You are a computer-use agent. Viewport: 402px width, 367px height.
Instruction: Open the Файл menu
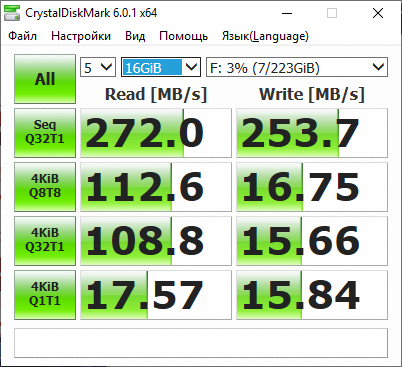22,36
